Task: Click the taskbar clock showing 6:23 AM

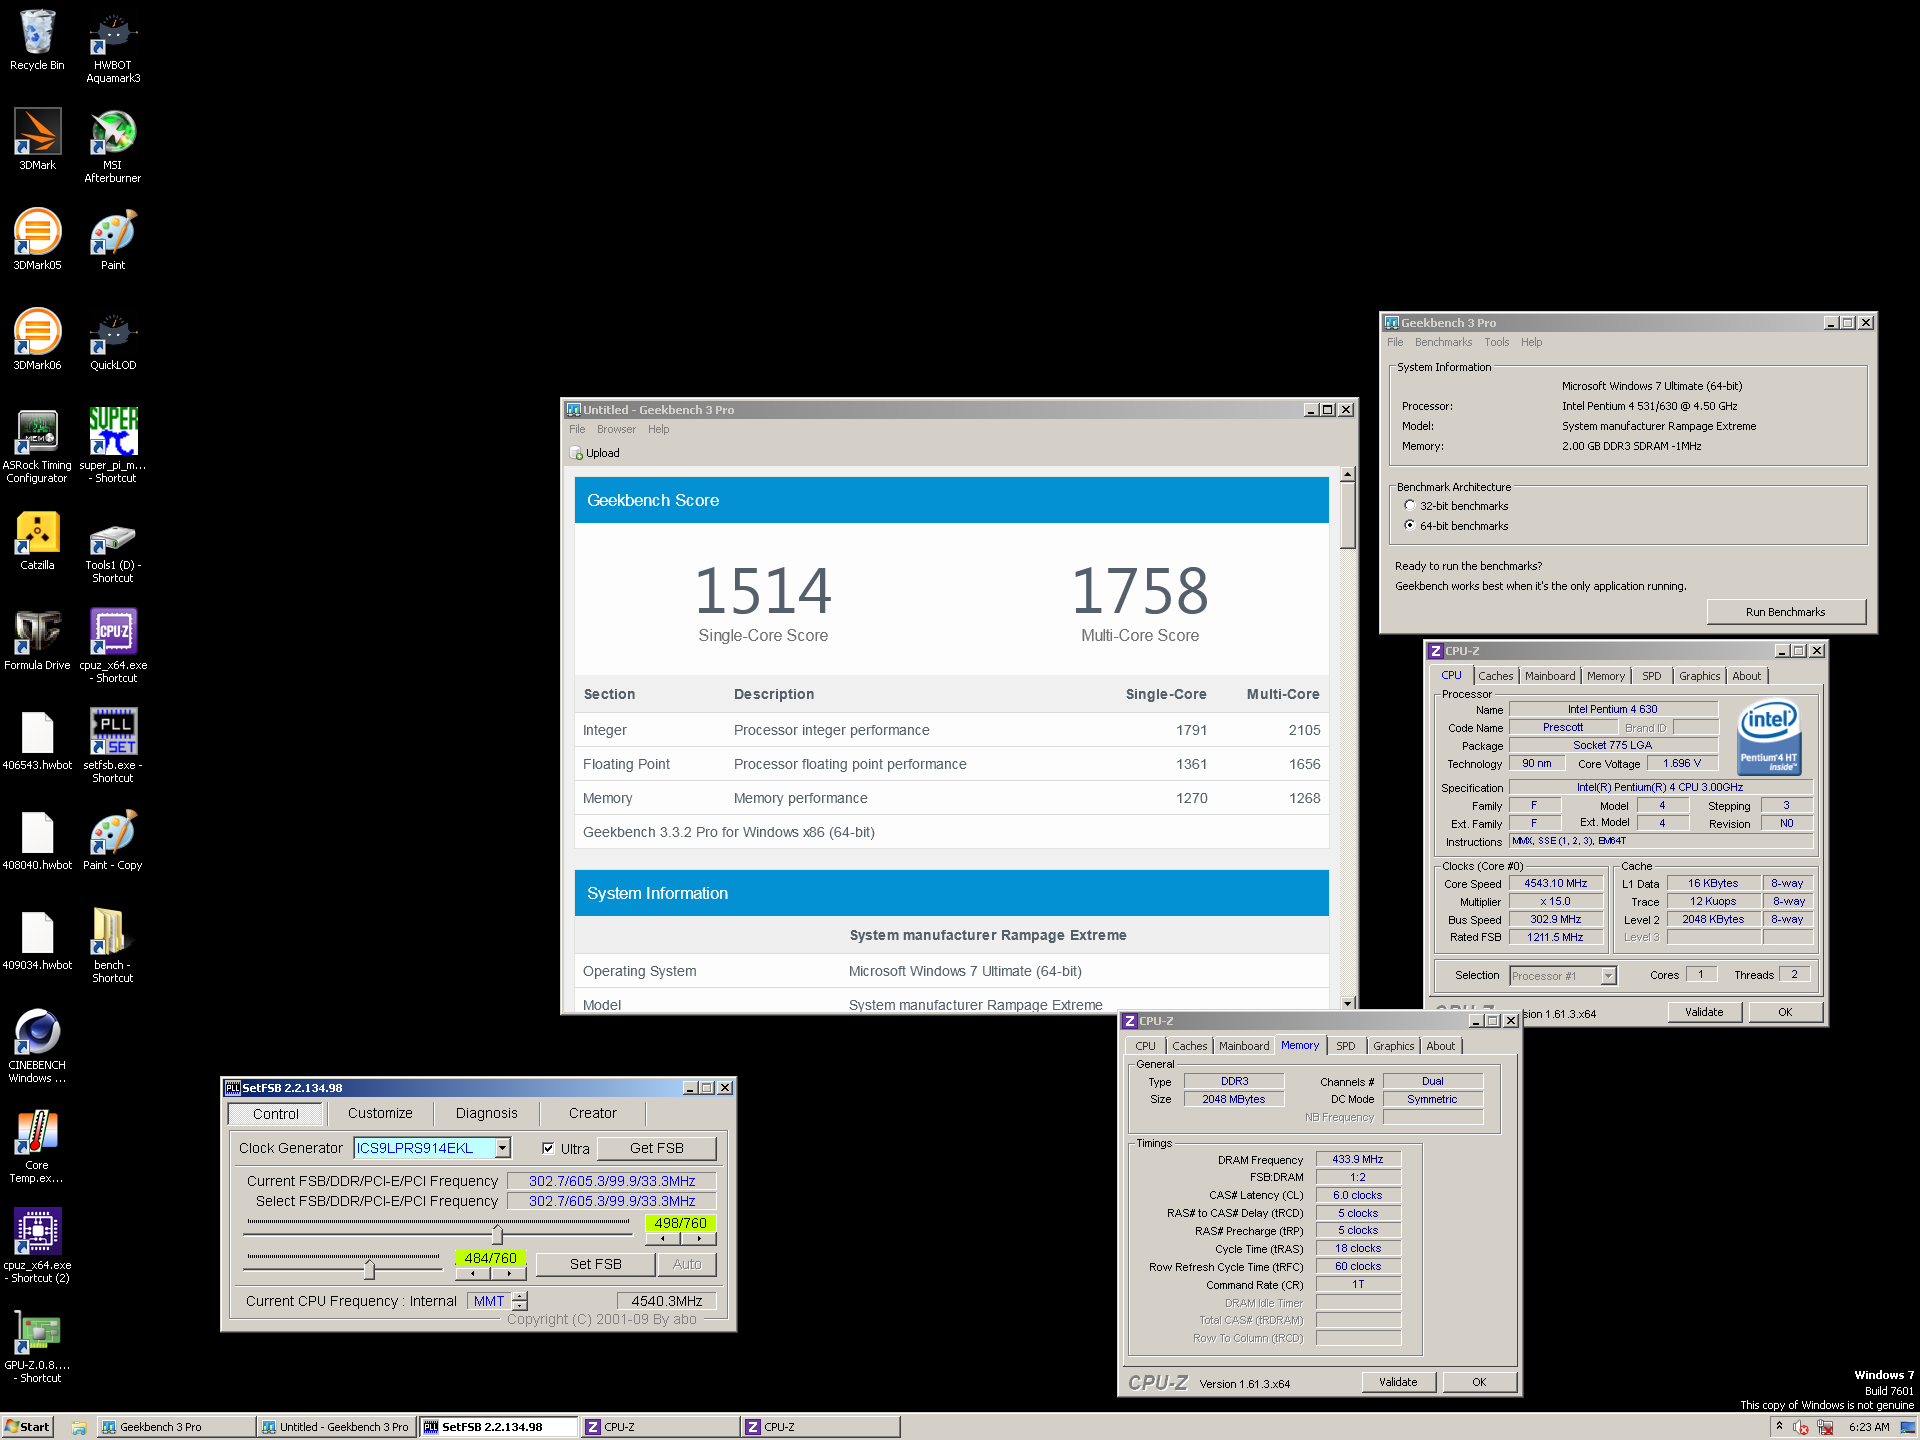Action: [x=1869, y=1427]
